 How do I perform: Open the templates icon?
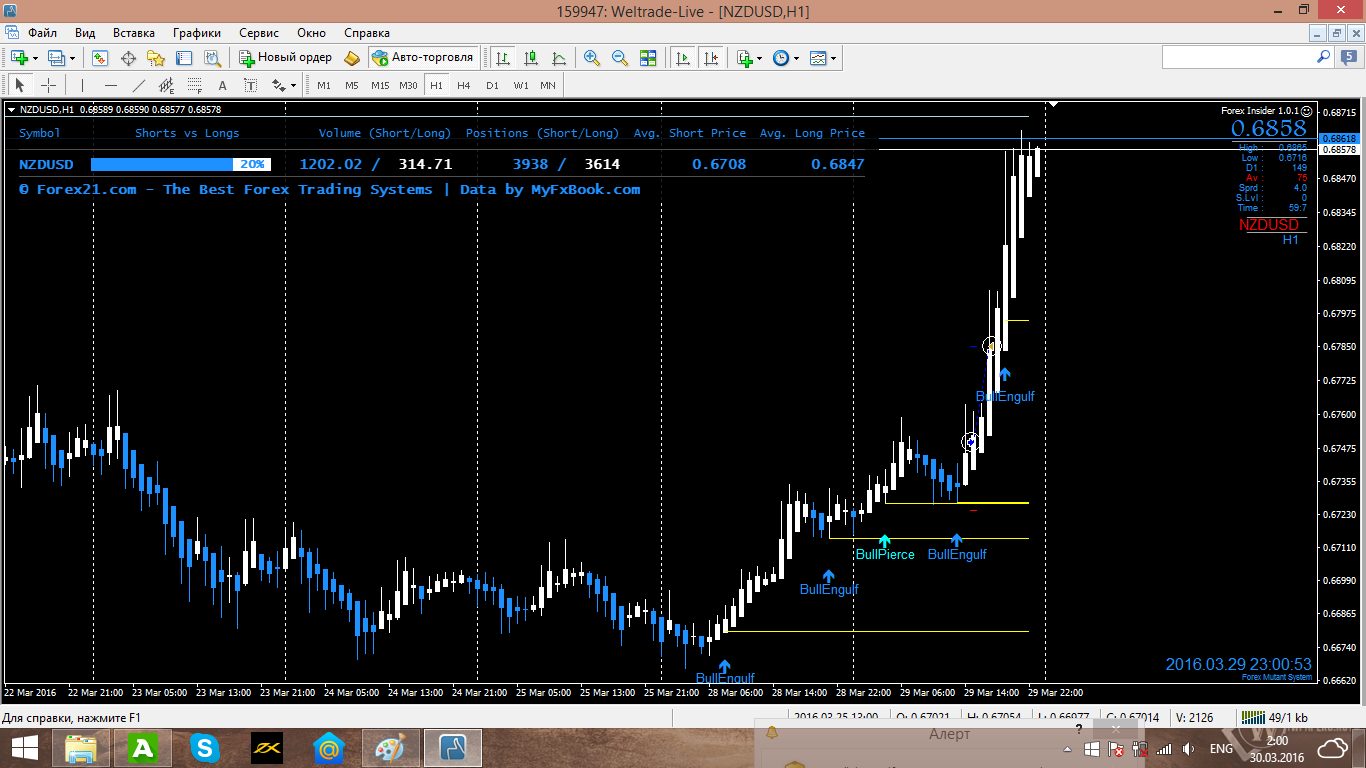pyautogui.click(x=818, y=58)
